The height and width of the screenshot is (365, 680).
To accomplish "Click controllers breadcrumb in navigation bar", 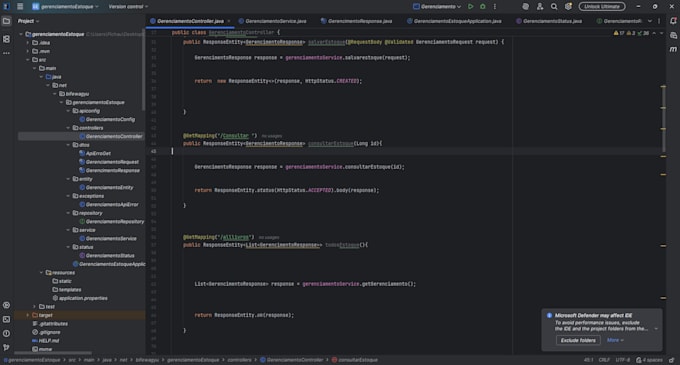I will click(239, 360).
